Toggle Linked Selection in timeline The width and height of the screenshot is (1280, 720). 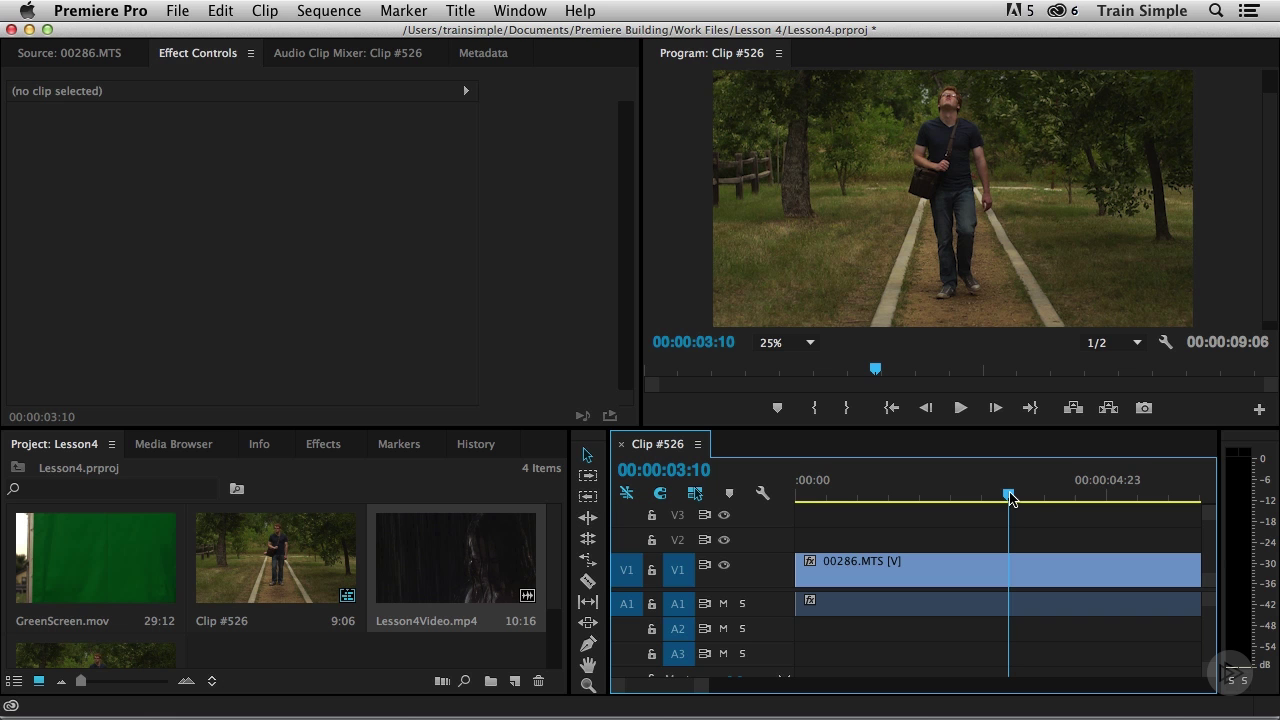pos(695,493)
